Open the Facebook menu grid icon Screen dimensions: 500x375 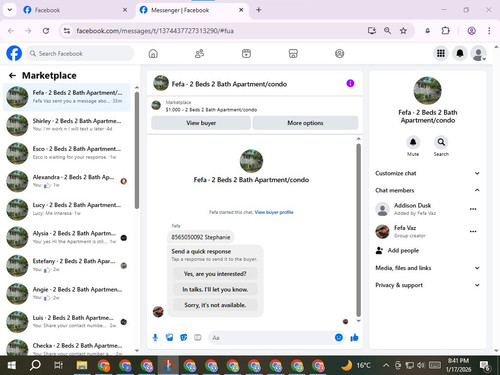click(441, 53)
